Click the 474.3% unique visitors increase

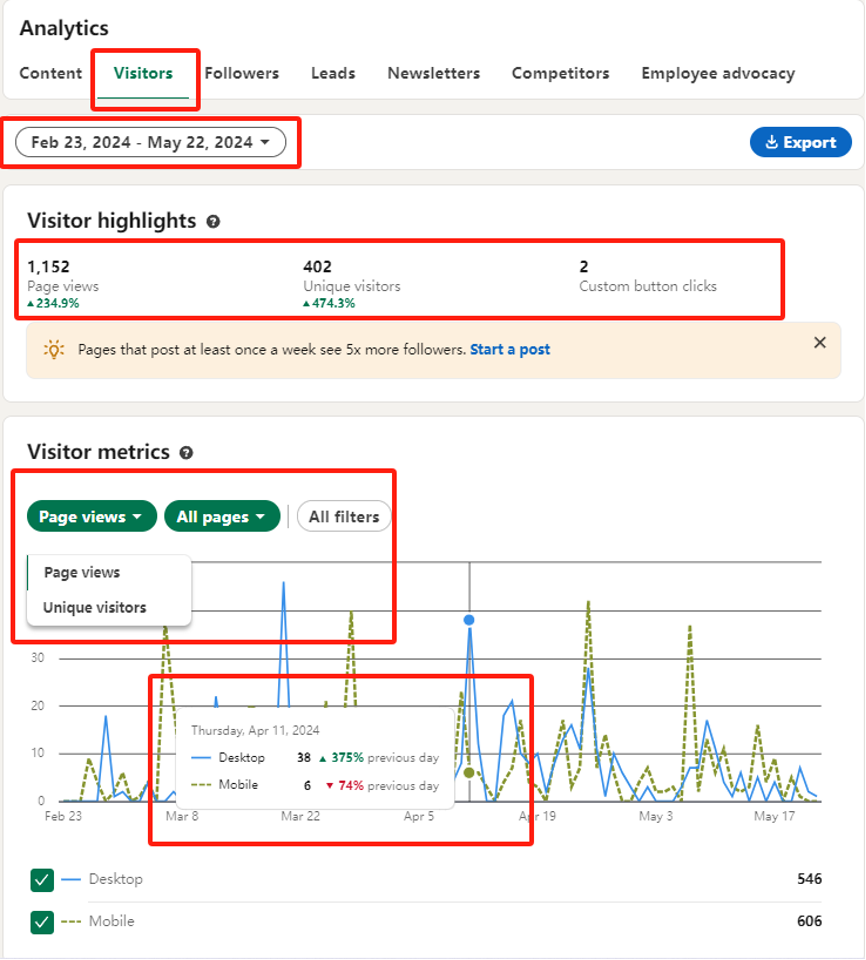[329, 303]
